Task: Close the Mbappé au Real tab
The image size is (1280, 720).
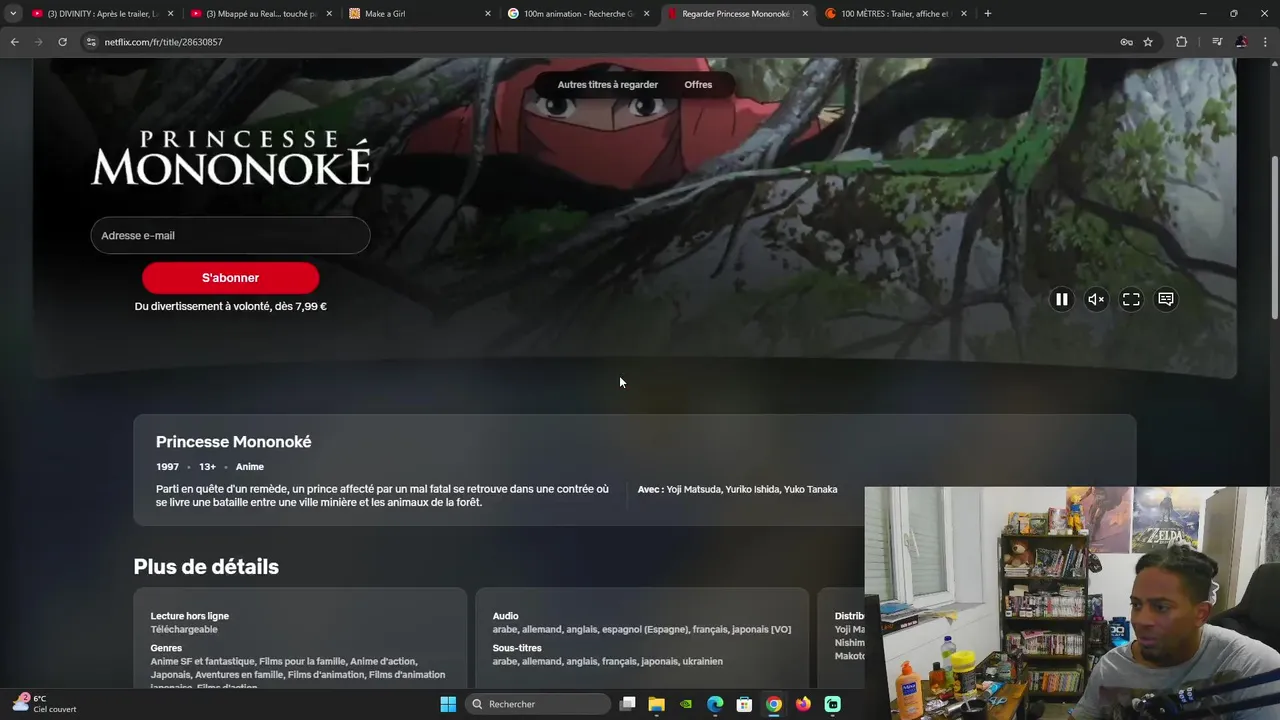Action: pos(329,14)
